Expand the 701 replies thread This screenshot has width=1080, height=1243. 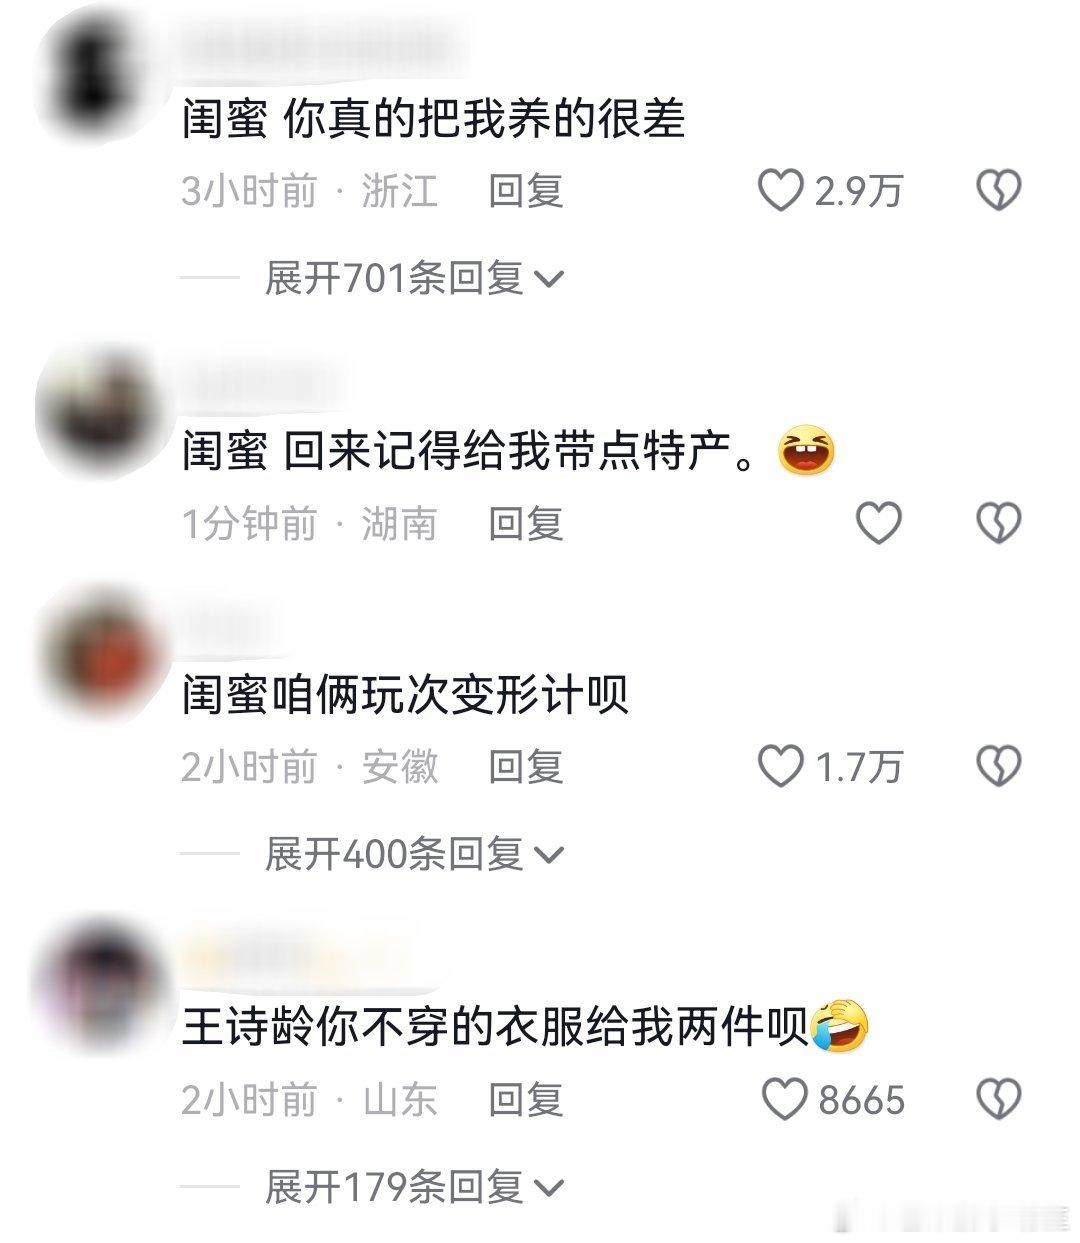pyautogui.click(x=414, y=277)
